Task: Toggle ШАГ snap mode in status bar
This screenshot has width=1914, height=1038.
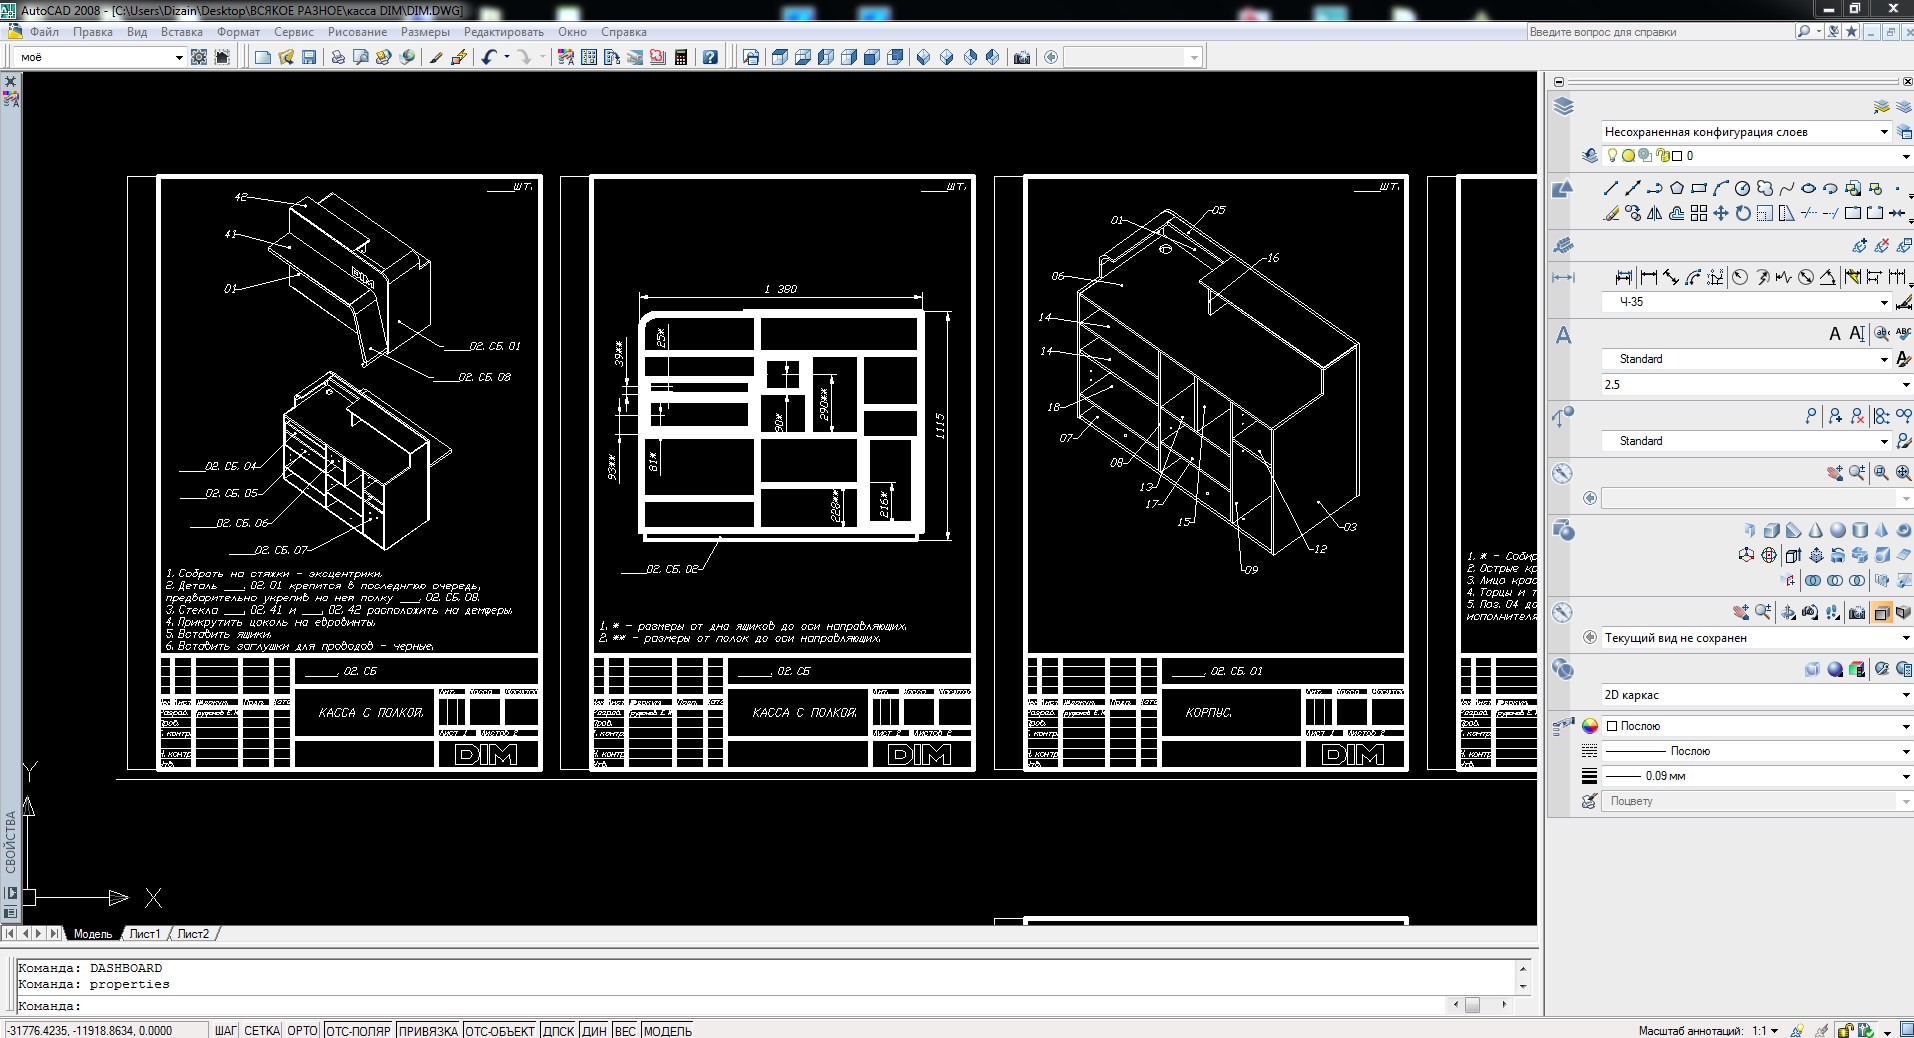Action: pos(226,1031)
